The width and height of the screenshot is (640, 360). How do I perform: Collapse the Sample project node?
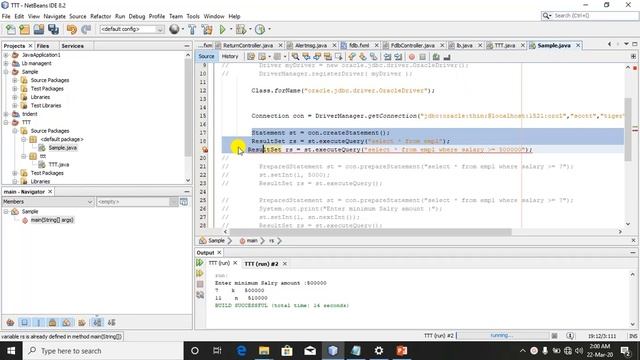[6, 72]
